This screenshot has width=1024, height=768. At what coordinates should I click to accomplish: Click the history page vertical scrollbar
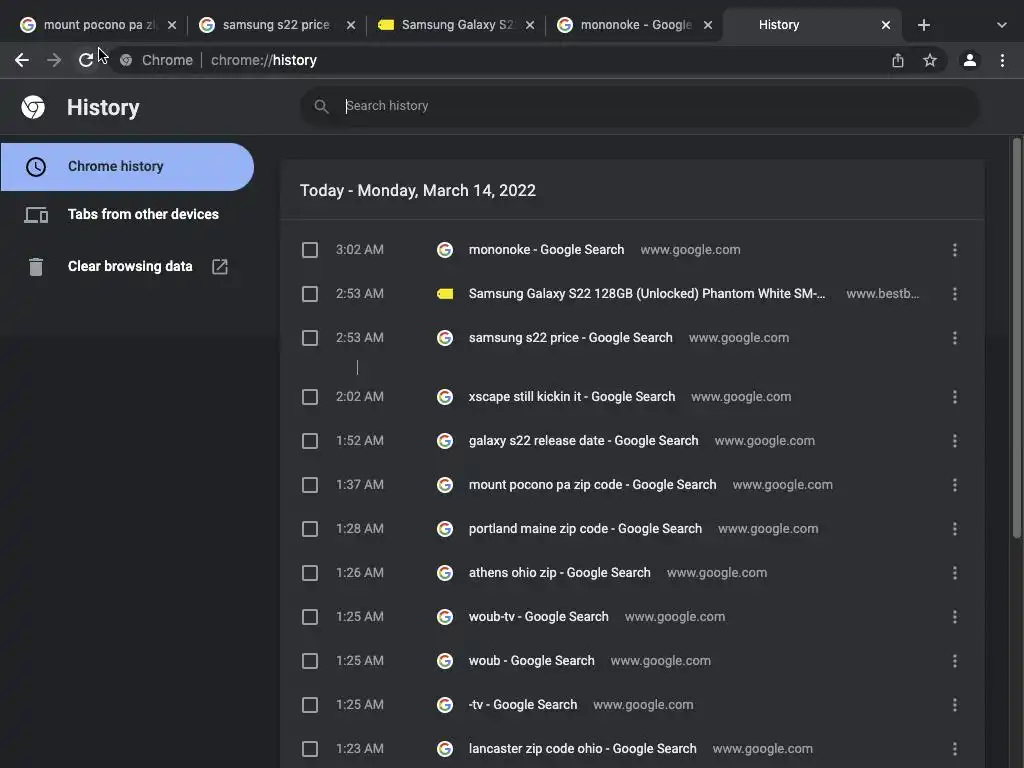coord(1017,340)
